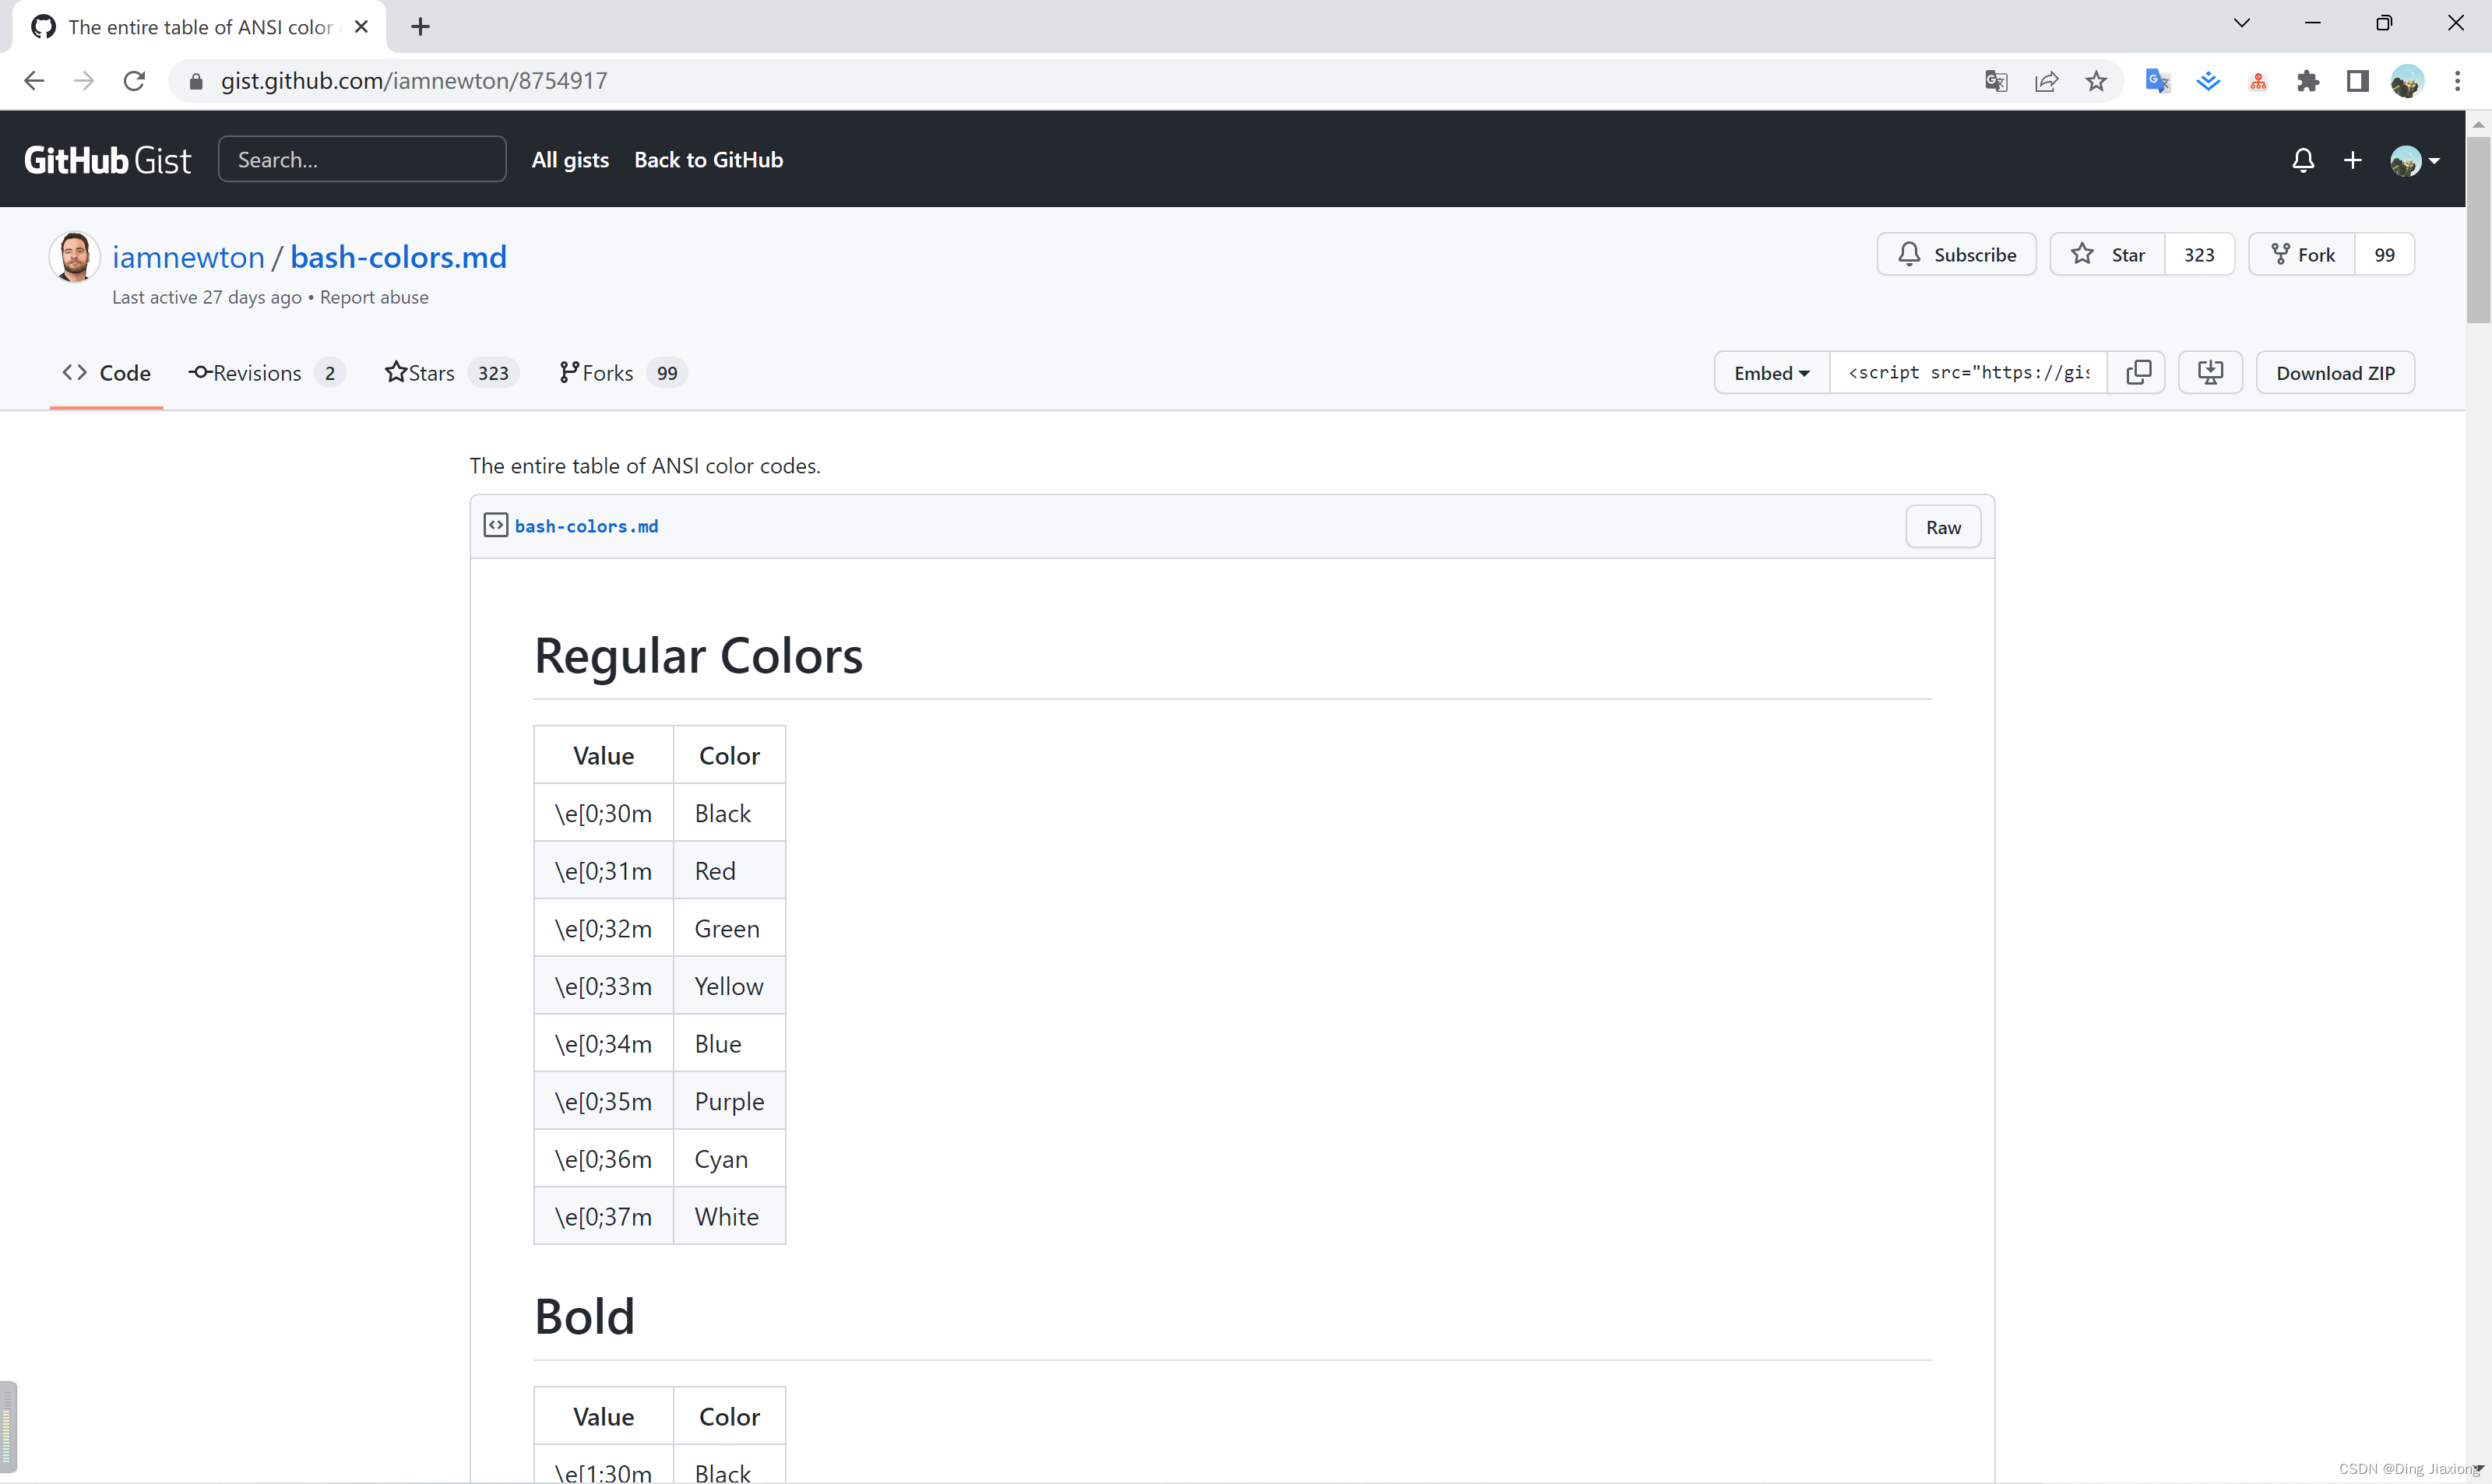Open GitHub user avatar dropdown

[2414, 160]
